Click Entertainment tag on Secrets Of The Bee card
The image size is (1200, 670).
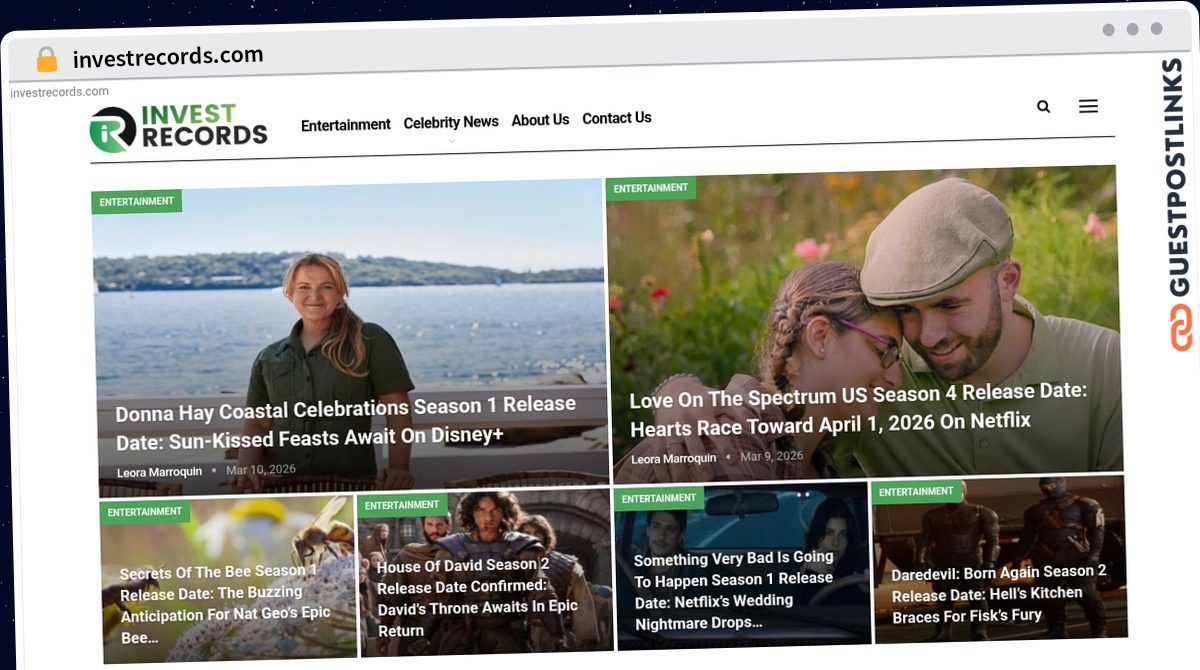click(x=145, y=512)
